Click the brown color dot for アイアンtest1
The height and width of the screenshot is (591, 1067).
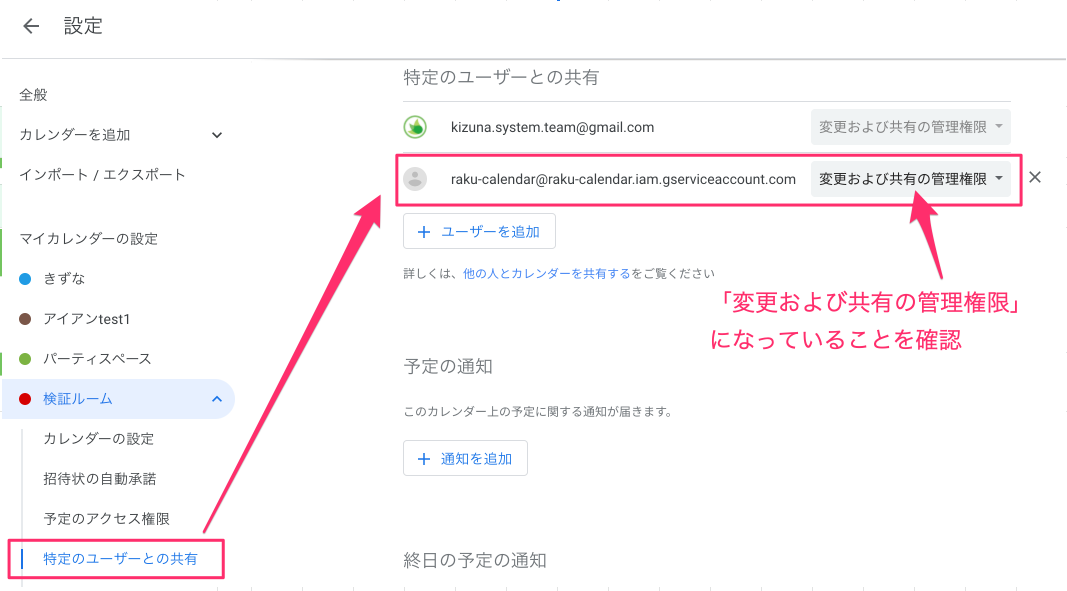pyautogui.click(x=25, y=319)
